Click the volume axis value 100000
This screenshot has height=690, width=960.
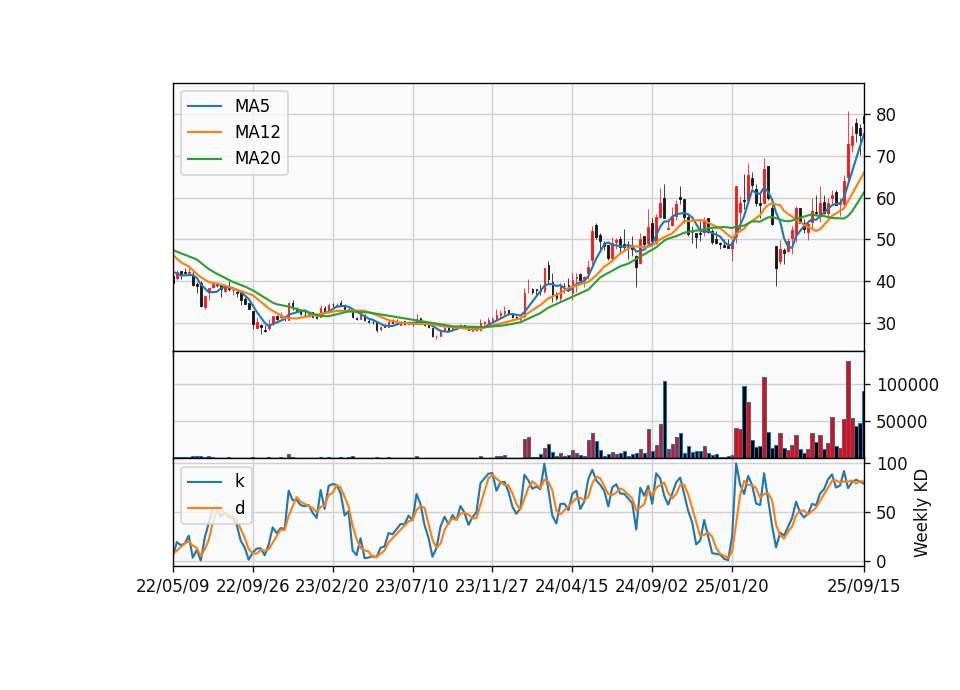click(907, 385)
